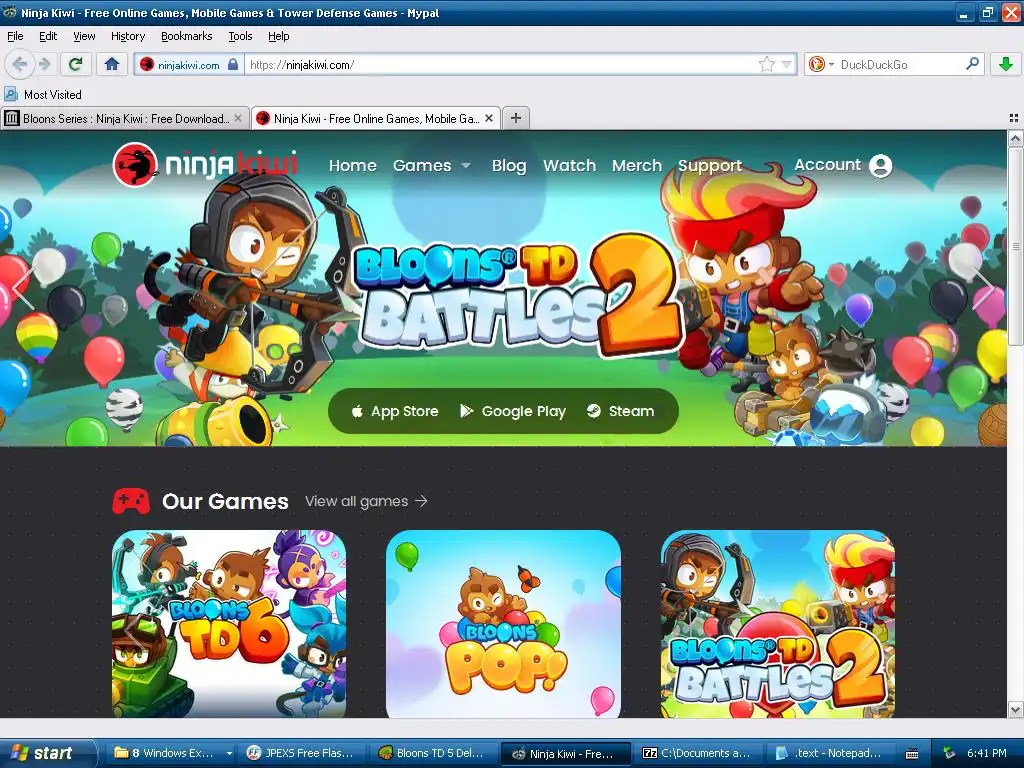Click the Google Play download button

click(x=513, y=411)
